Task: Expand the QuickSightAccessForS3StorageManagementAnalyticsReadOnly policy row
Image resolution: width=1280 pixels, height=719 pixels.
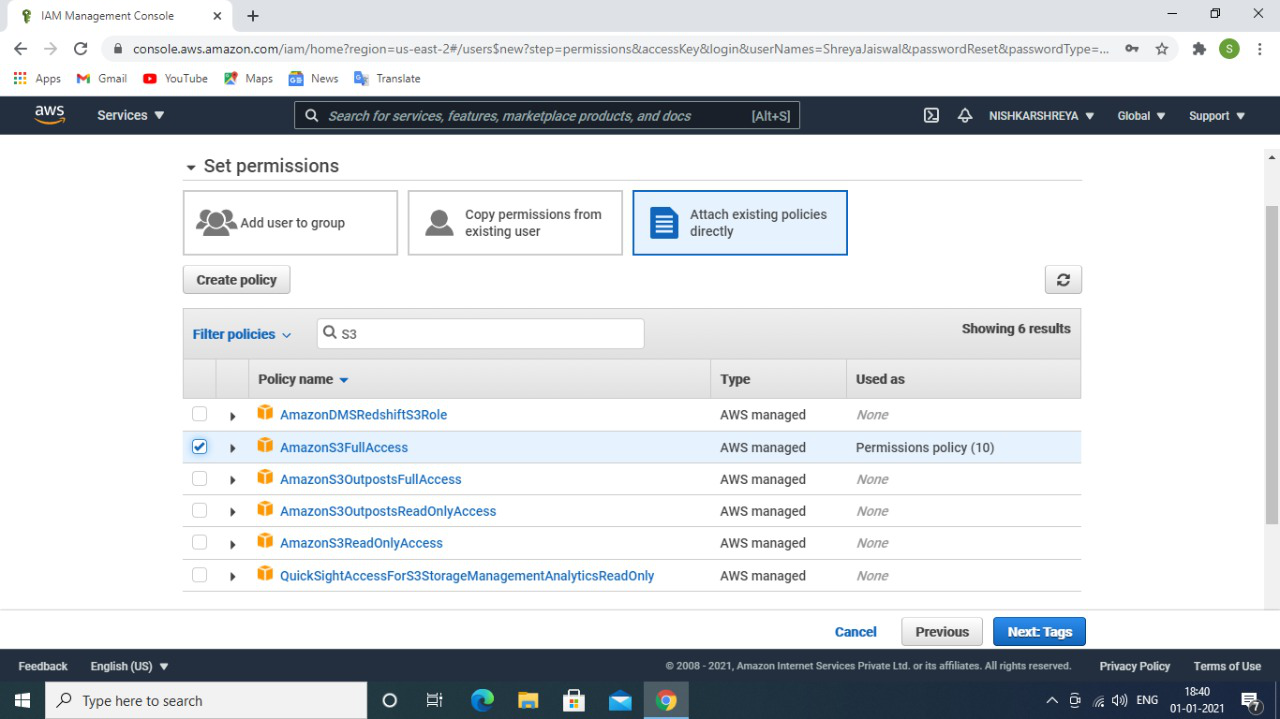Action: (x=233, y=576)
